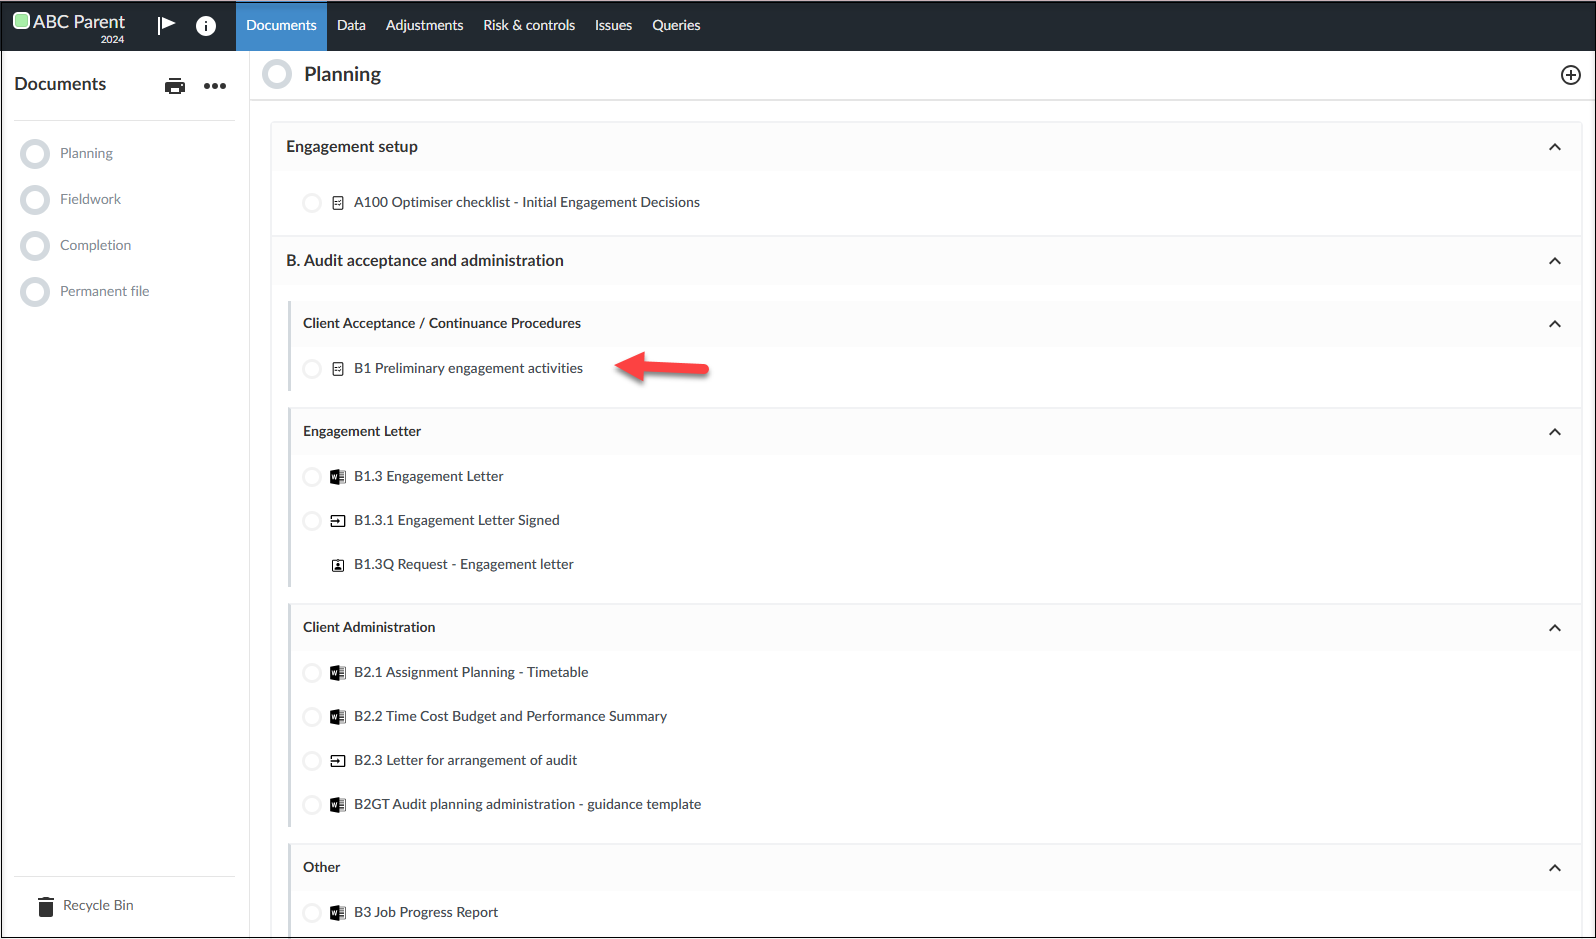Viewport: 1596px width, 939px height.
Task: Open B2GT Audit planning administration guidance template
Action: 527,805
